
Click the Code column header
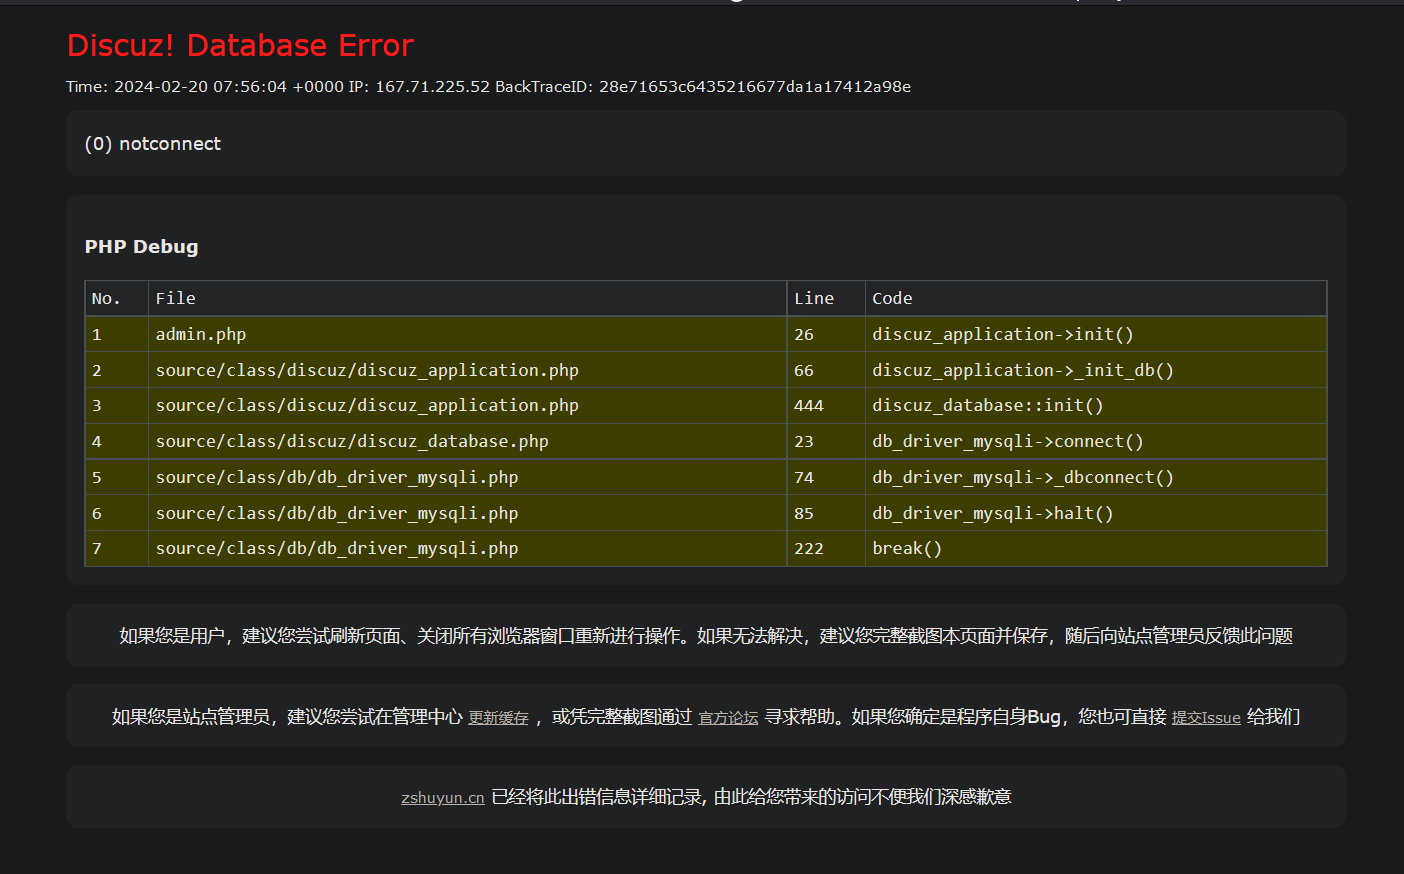tap(892, 299)
